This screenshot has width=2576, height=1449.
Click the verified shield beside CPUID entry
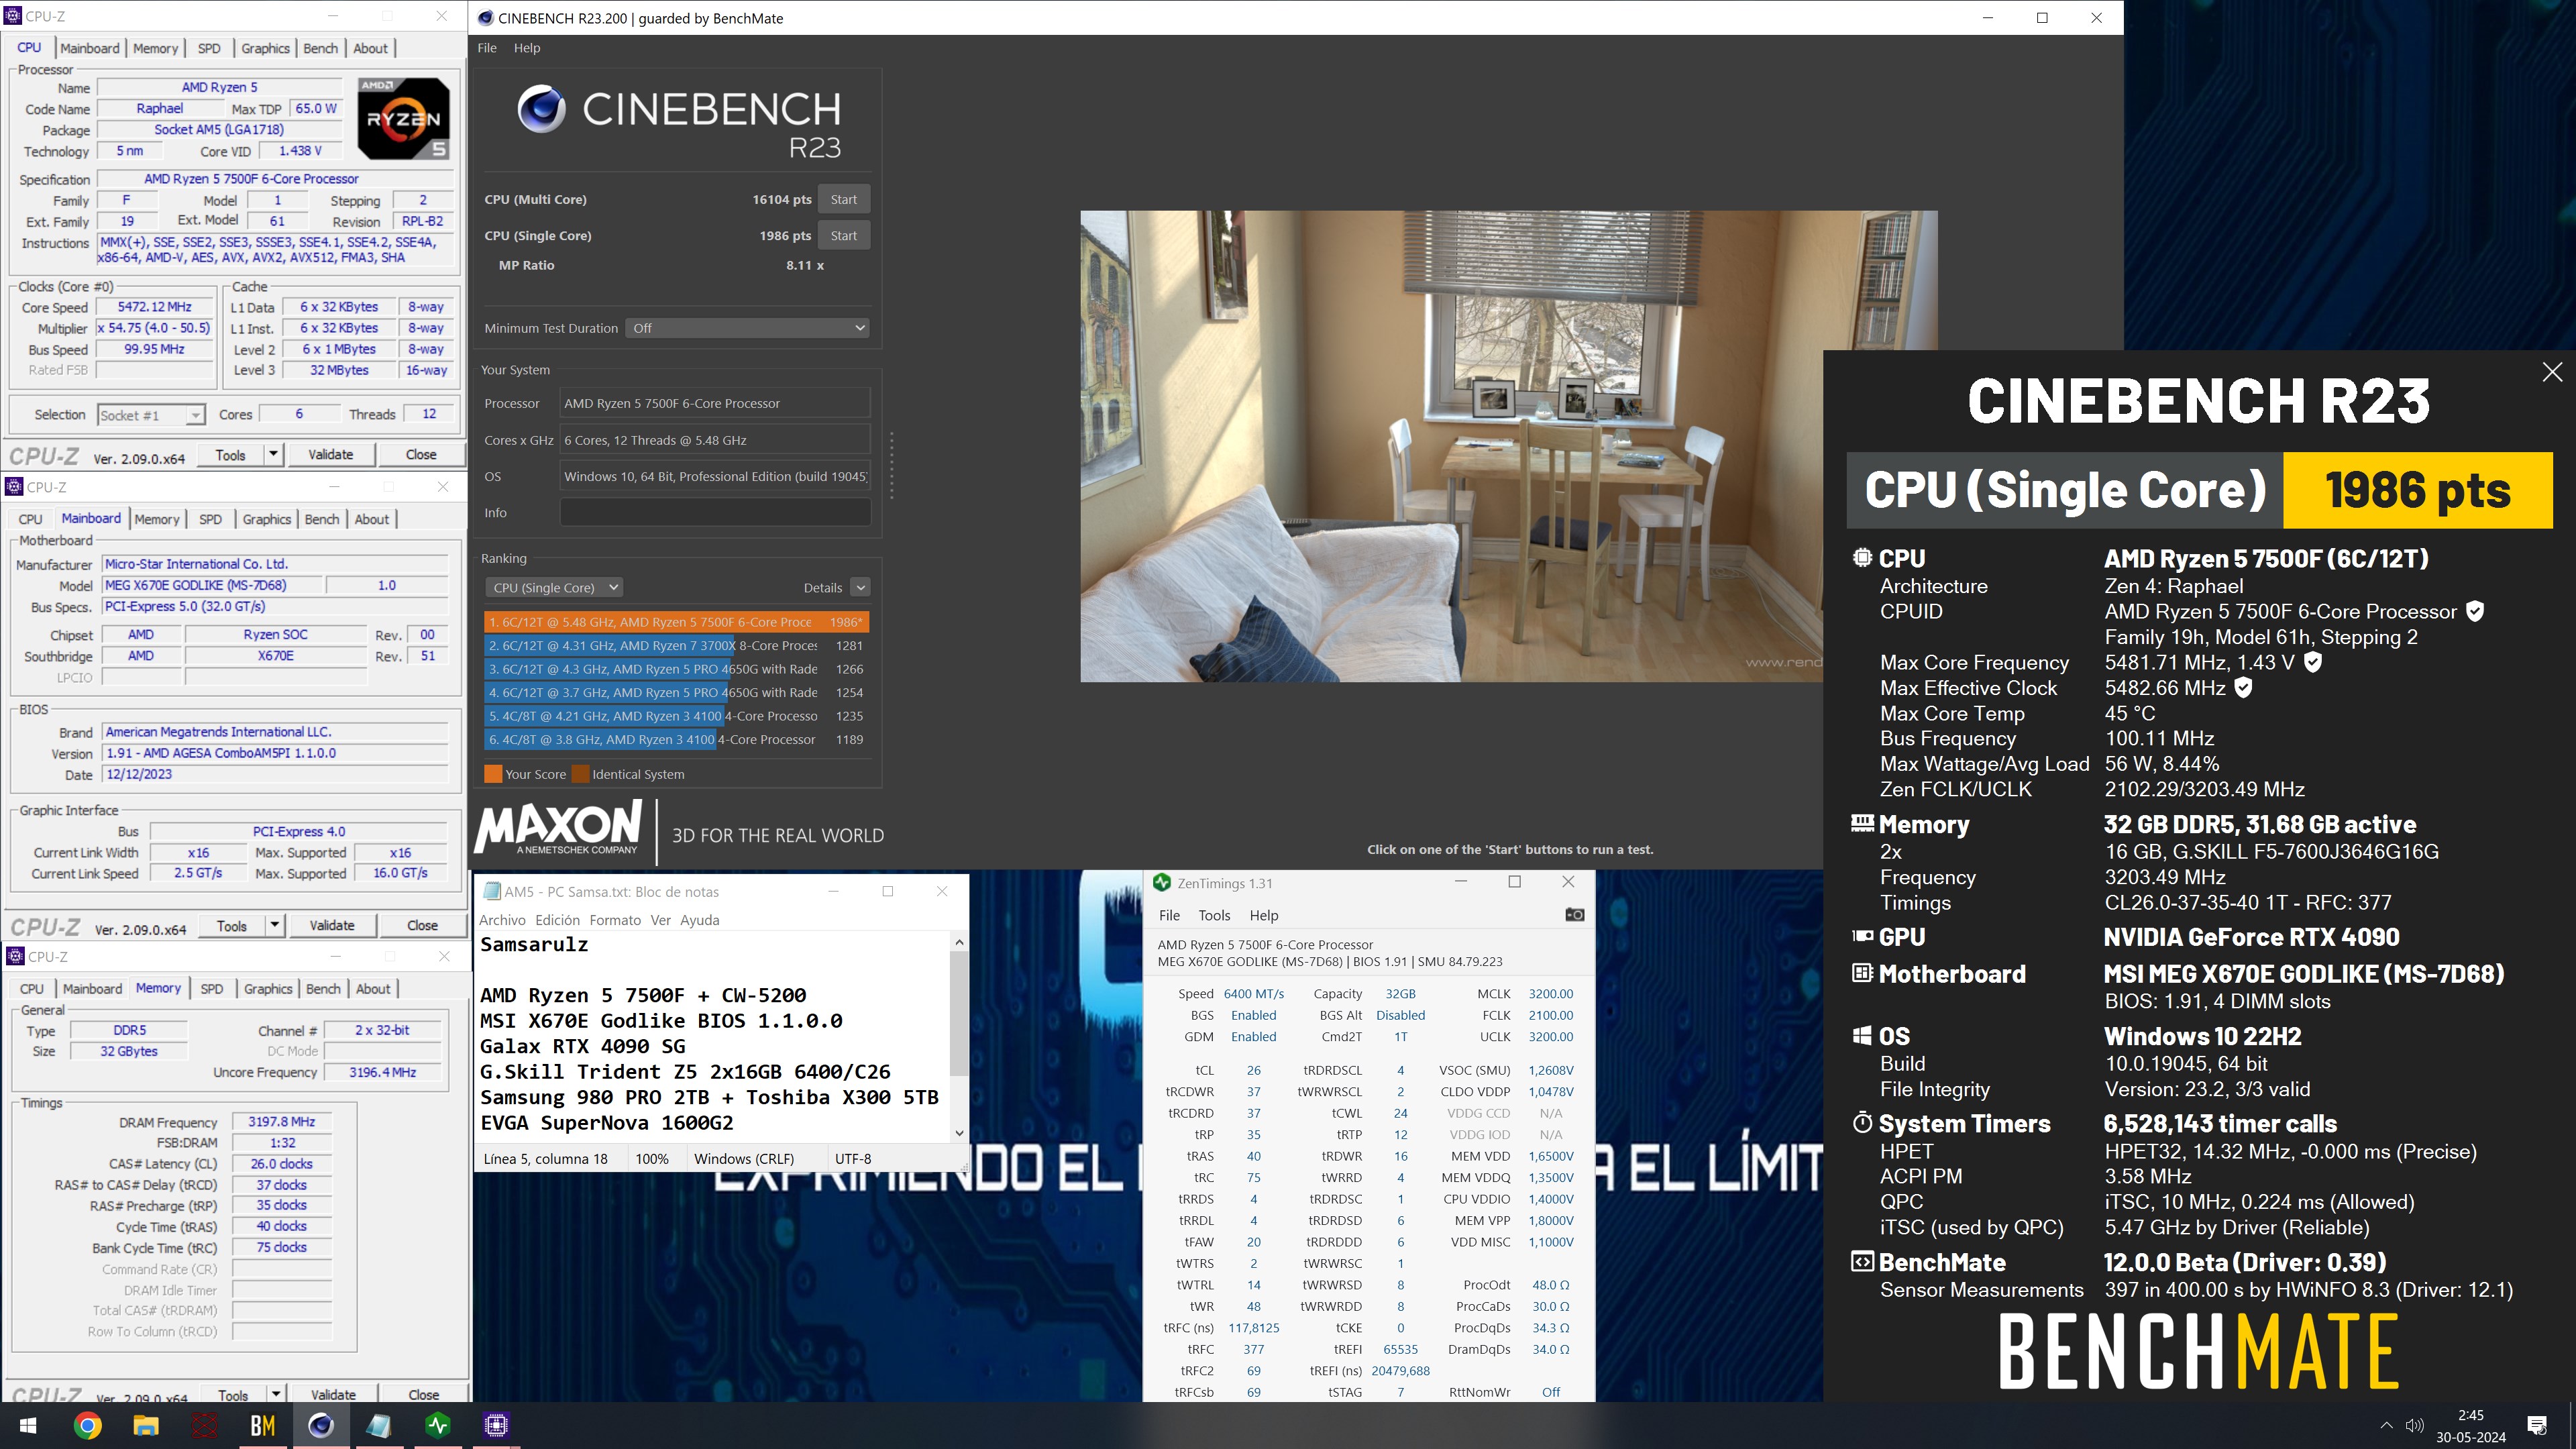2475,610
